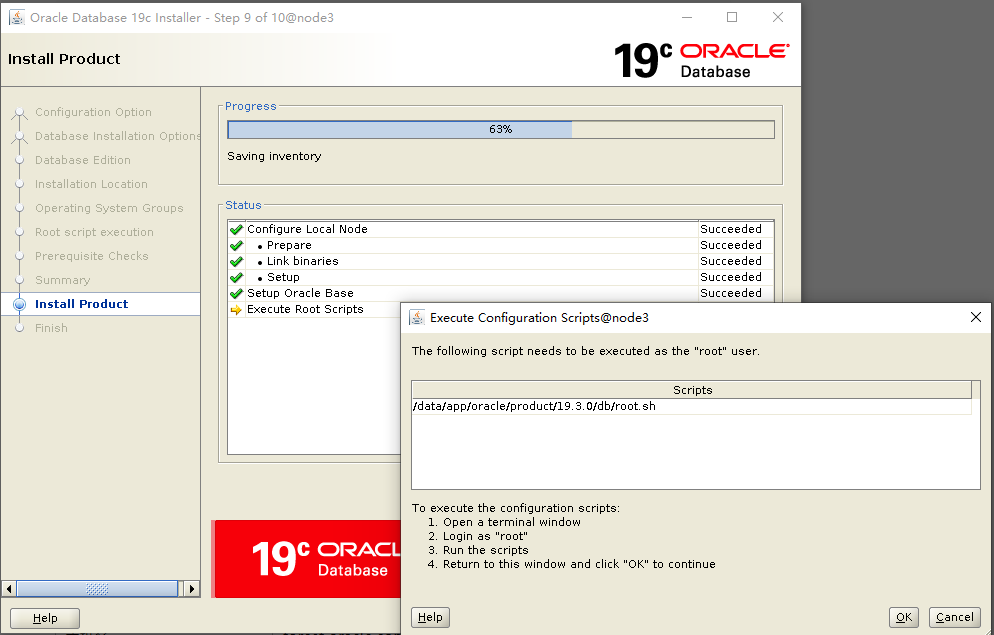Screen dimensions: 994x635
Task: Click green checkmark beside Prepare
Action: pos(236,245)
